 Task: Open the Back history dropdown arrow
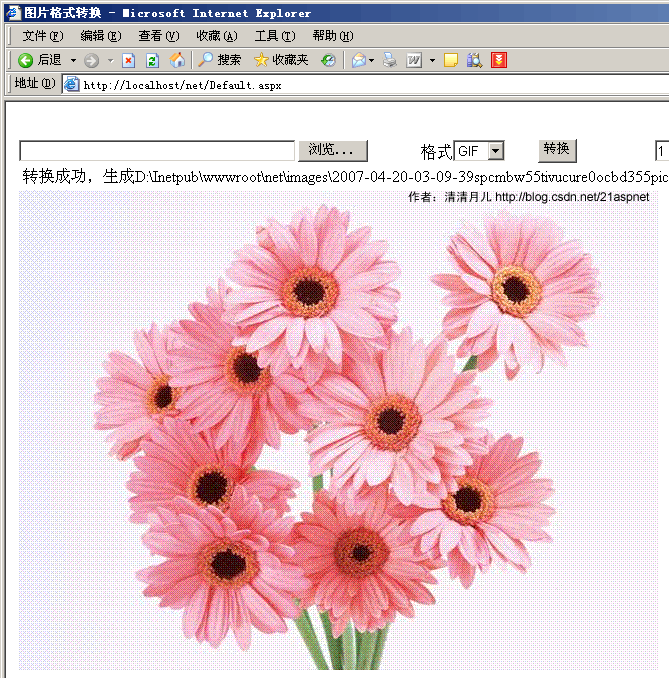[73, 61]
